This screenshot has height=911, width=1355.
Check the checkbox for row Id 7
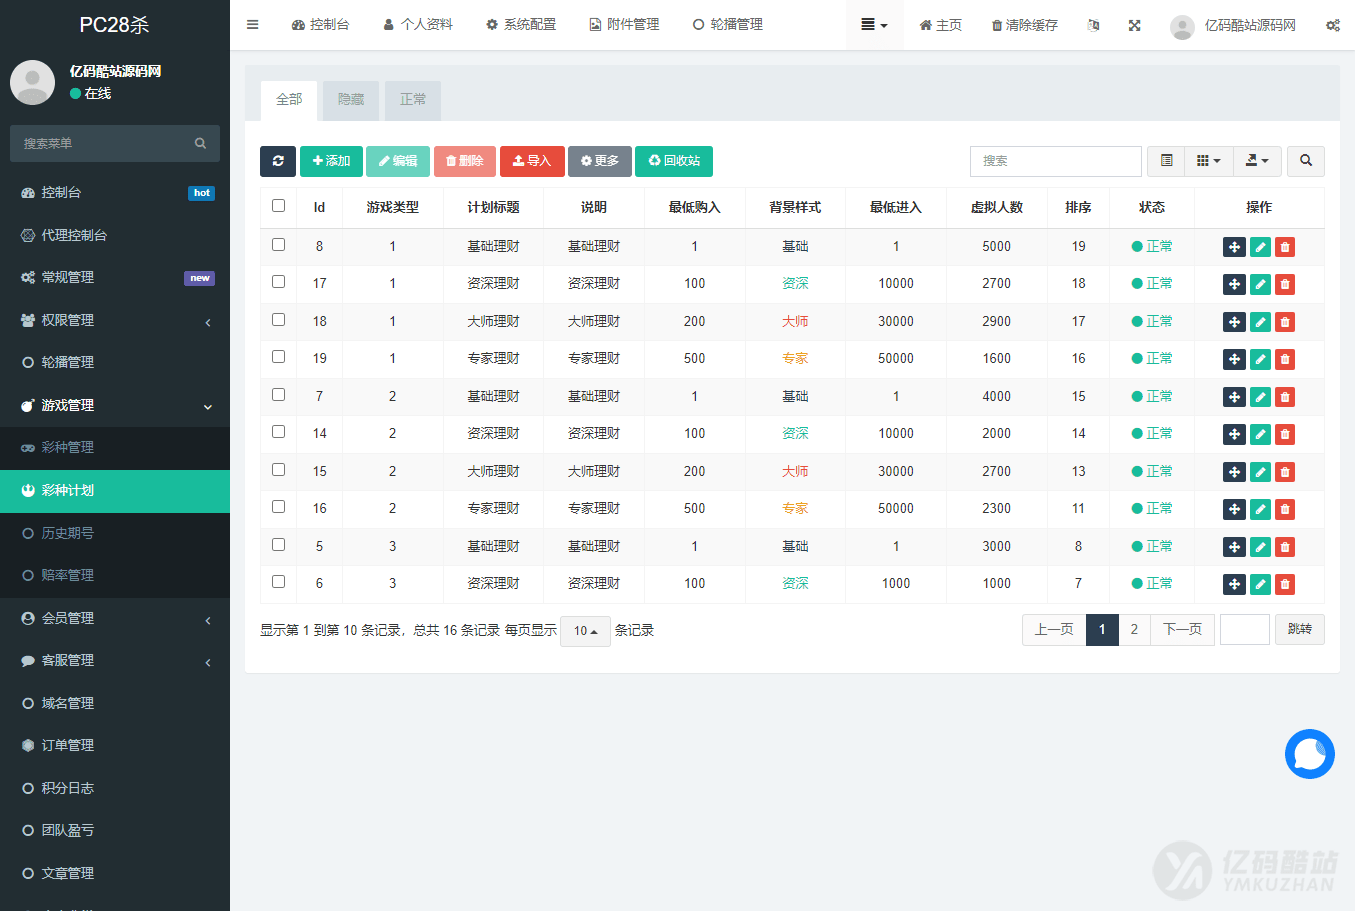[278, 395]
